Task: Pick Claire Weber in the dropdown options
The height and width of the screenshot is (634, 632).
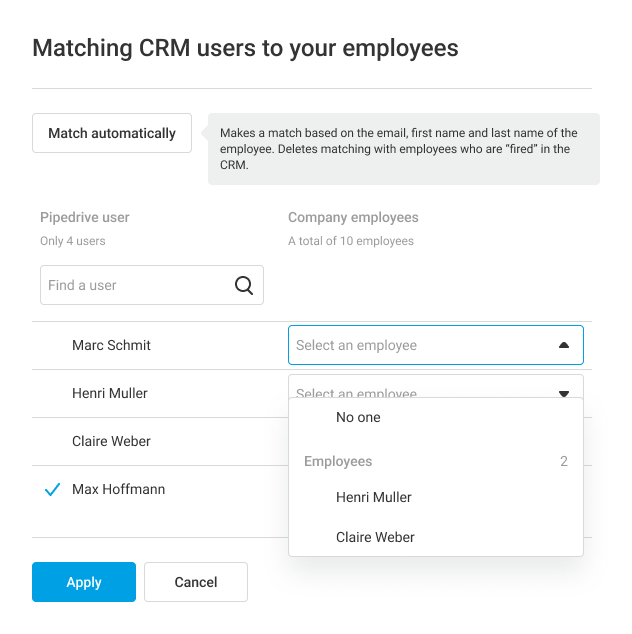Action: [x=375, y=537]
